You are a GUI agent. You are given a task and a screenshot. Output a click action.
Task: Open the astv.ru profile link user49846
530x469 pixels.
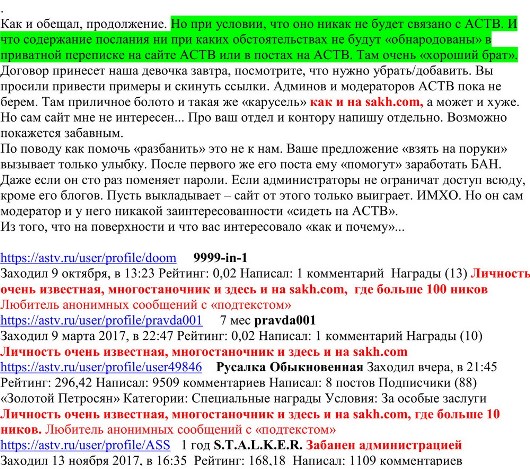tap(101, 367)
